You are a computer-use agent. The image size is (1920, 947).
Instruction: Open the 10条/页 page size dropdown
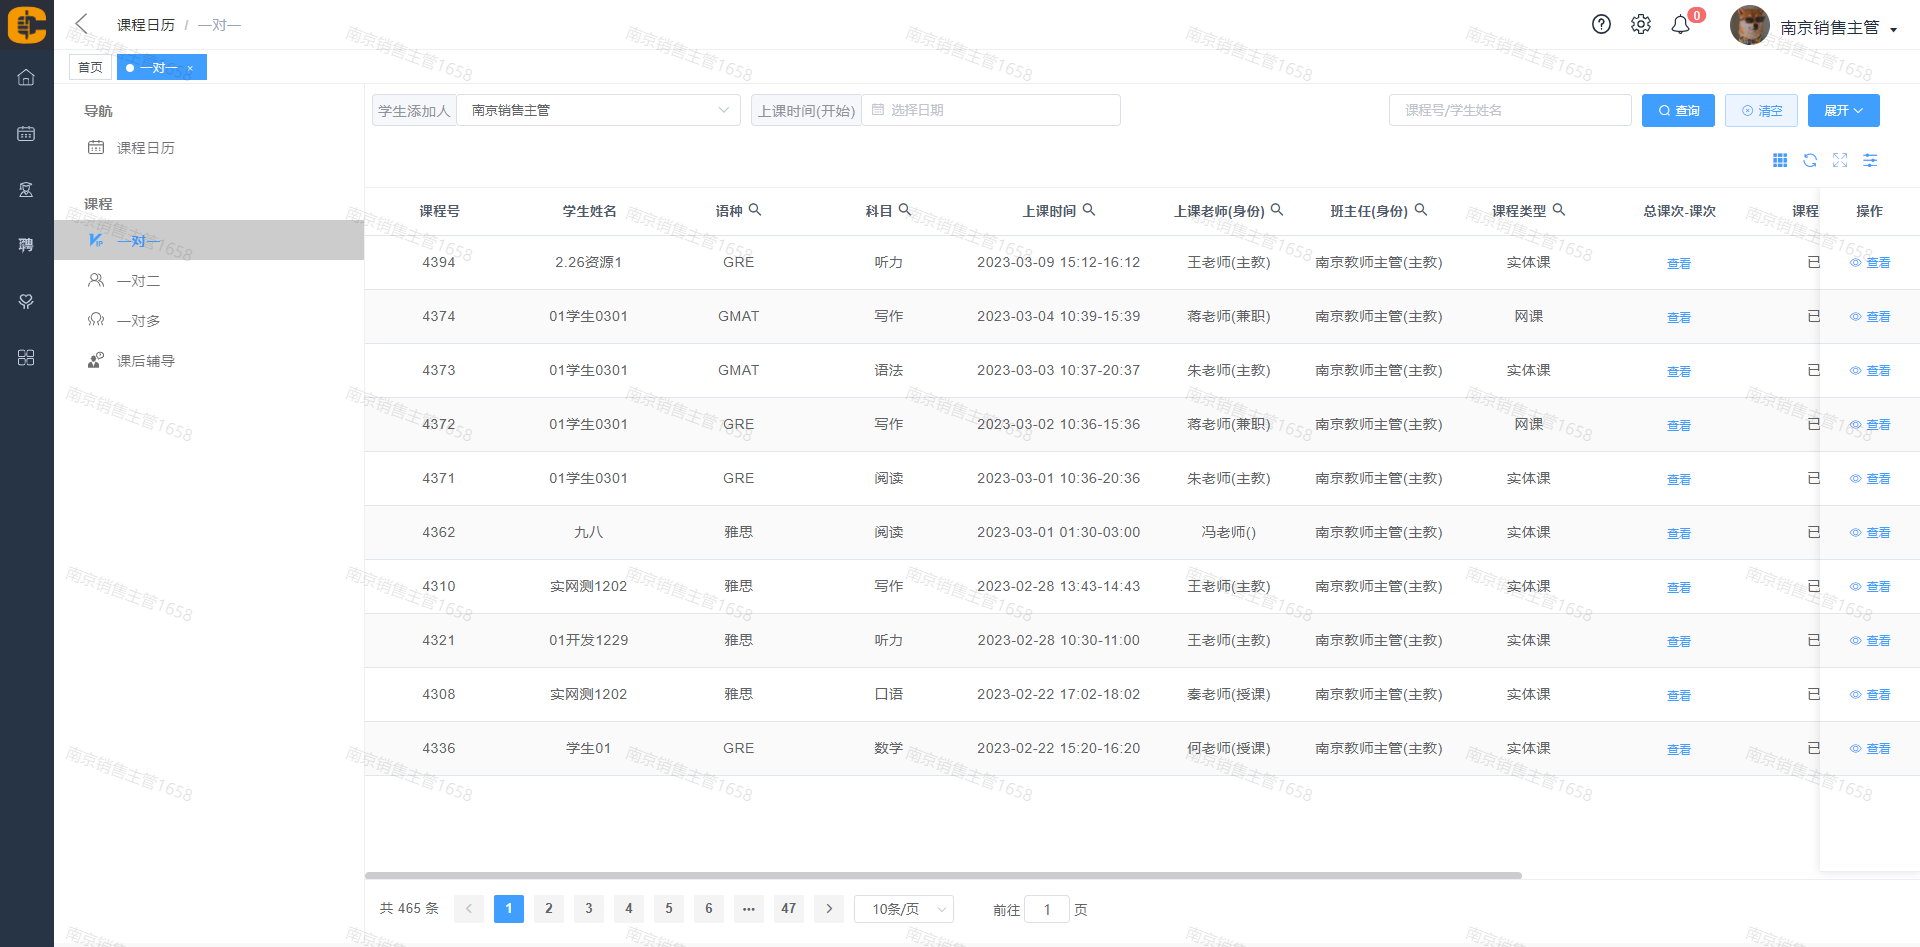(x=904, y=909)
